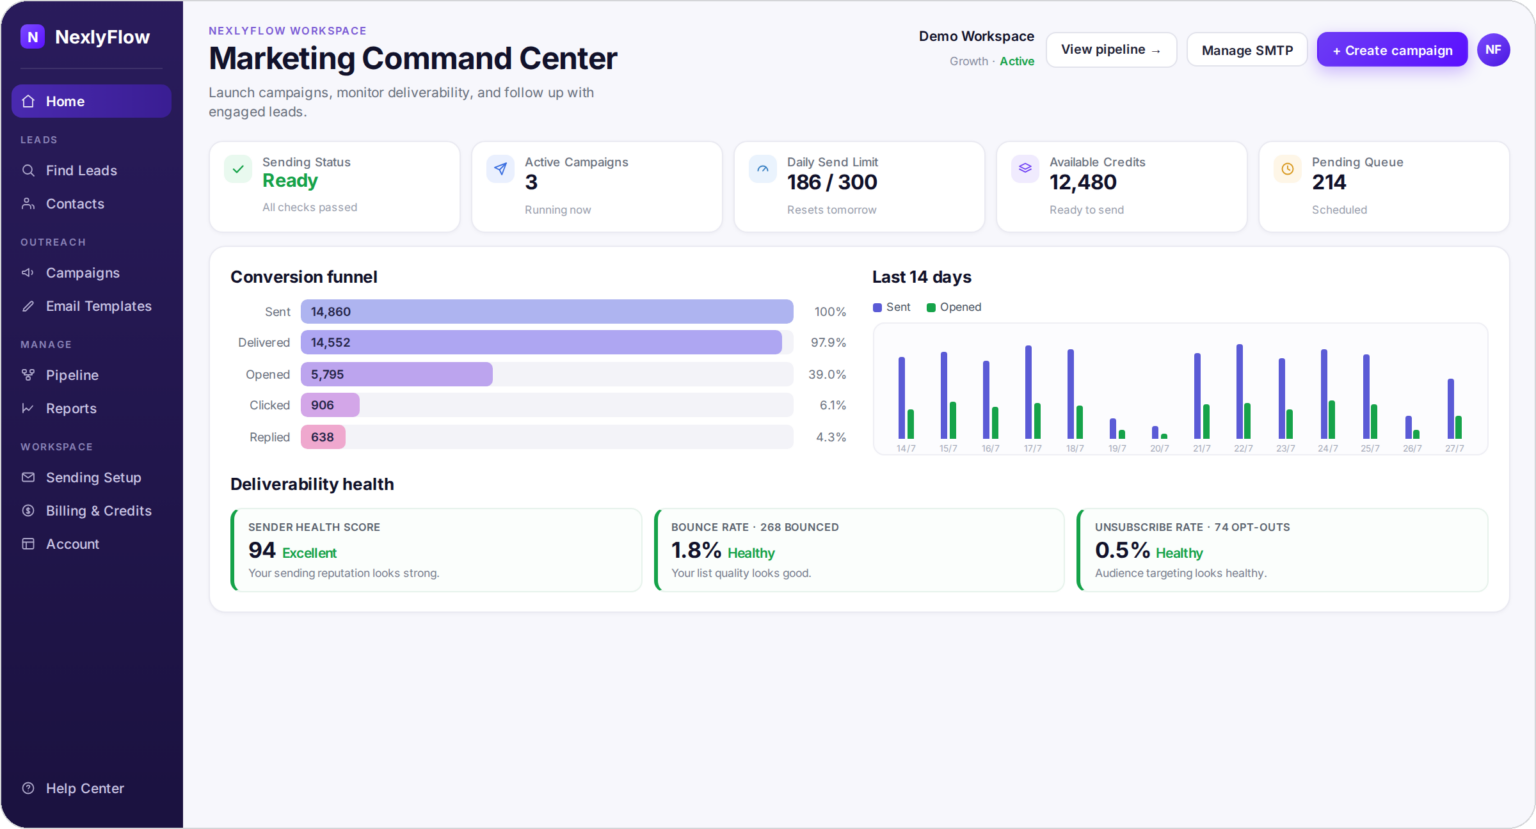Click the Active Campaigns paper plane icon
Image resolution: width=1536 pixels, height=829 pixels.
pyautogui.click(x=500, y=169)
